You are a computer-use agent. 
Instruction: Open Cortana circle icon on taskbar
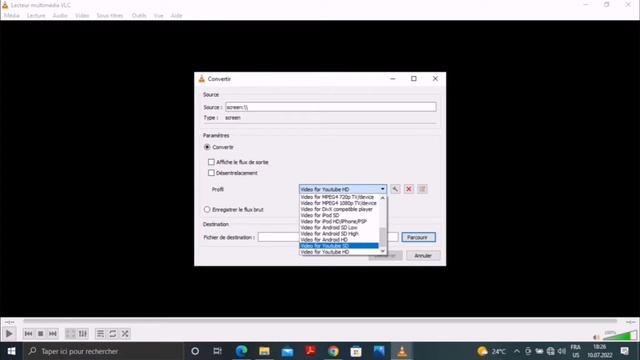(x=195, y=351)
